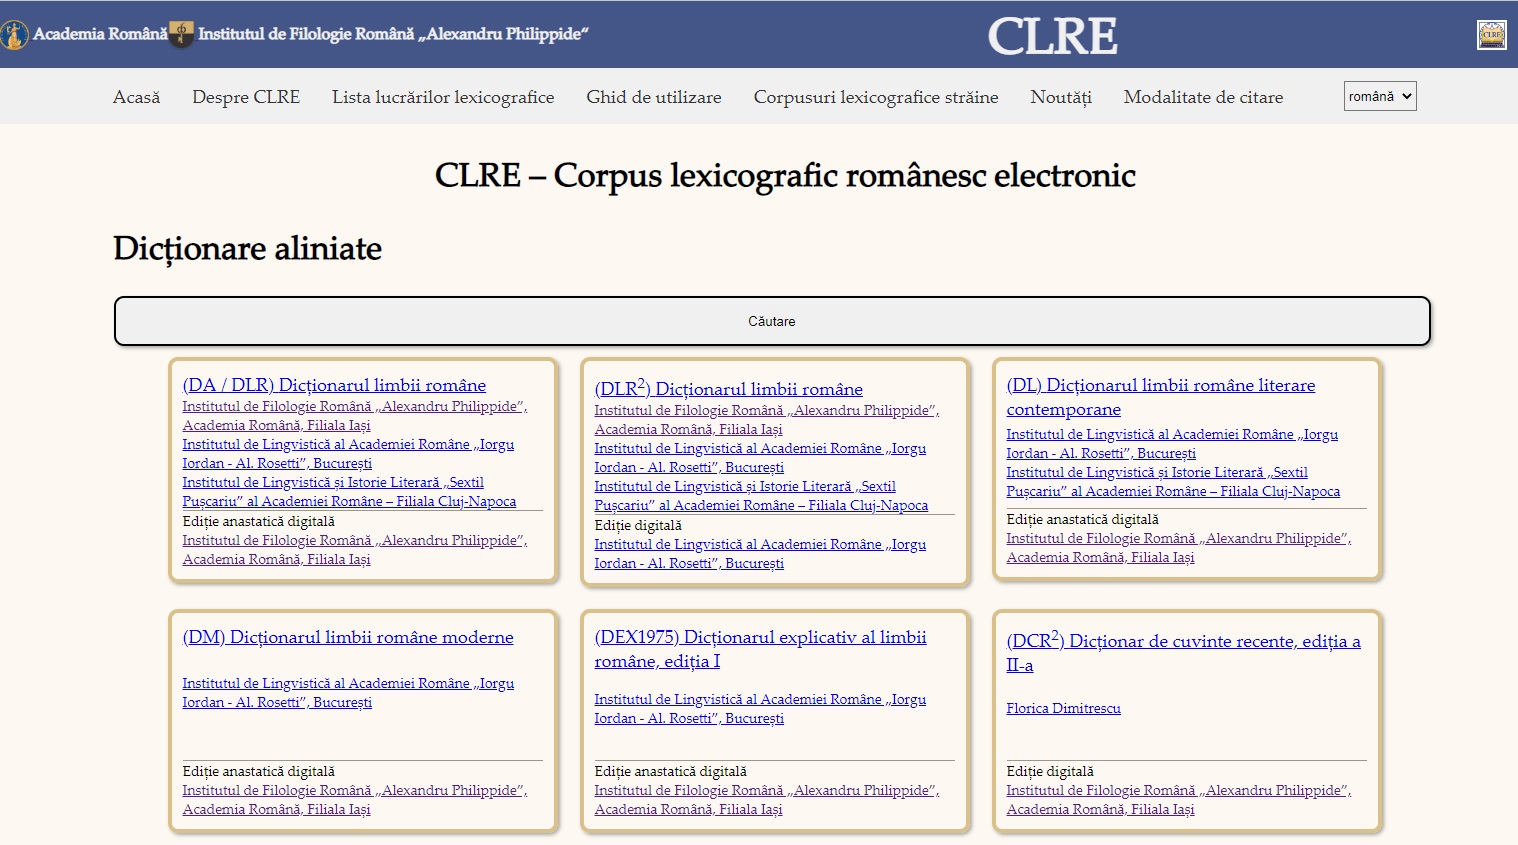
Task: Click Philippide institute link in DEX1975 card
Action: 766,800
